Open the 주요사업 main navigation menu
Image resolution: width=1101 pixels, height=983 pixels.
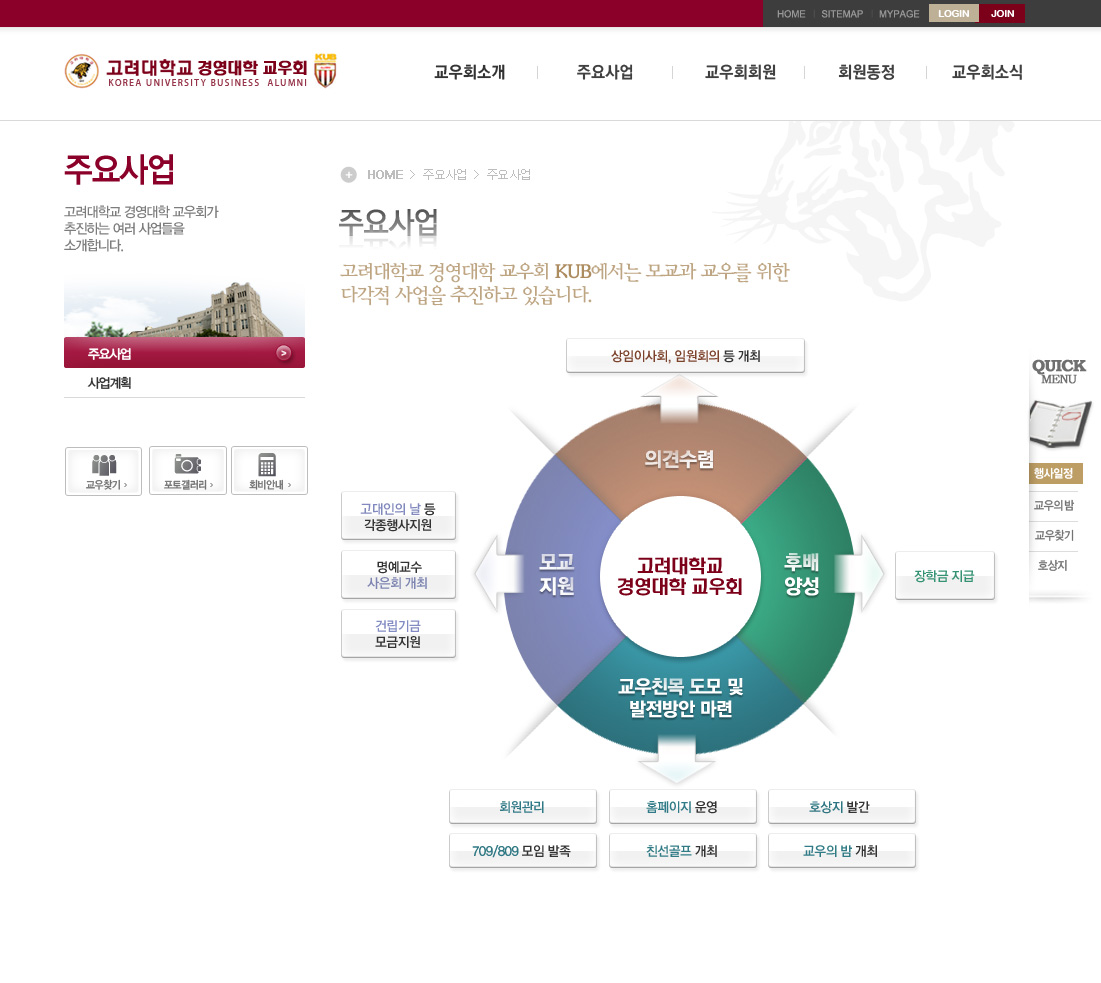click(x=605, y=72)
